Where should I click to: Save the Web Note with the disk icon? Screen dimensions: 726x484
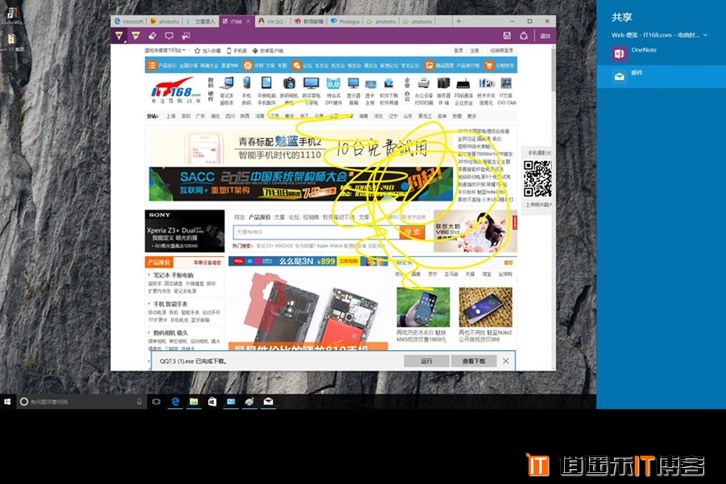[x=507, y=36]
